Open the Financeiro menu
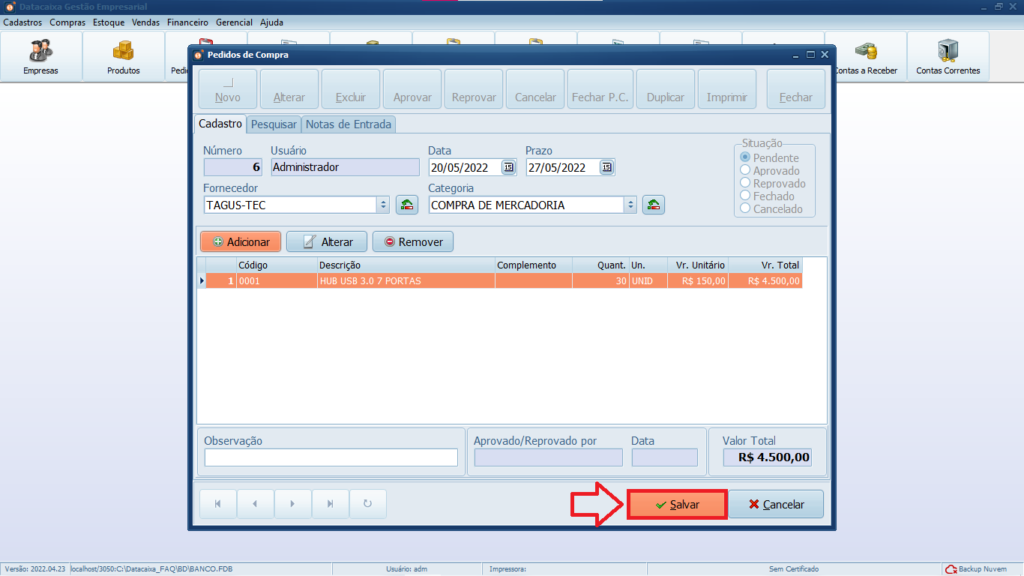Screen dimensions: 1024x576 187,22
